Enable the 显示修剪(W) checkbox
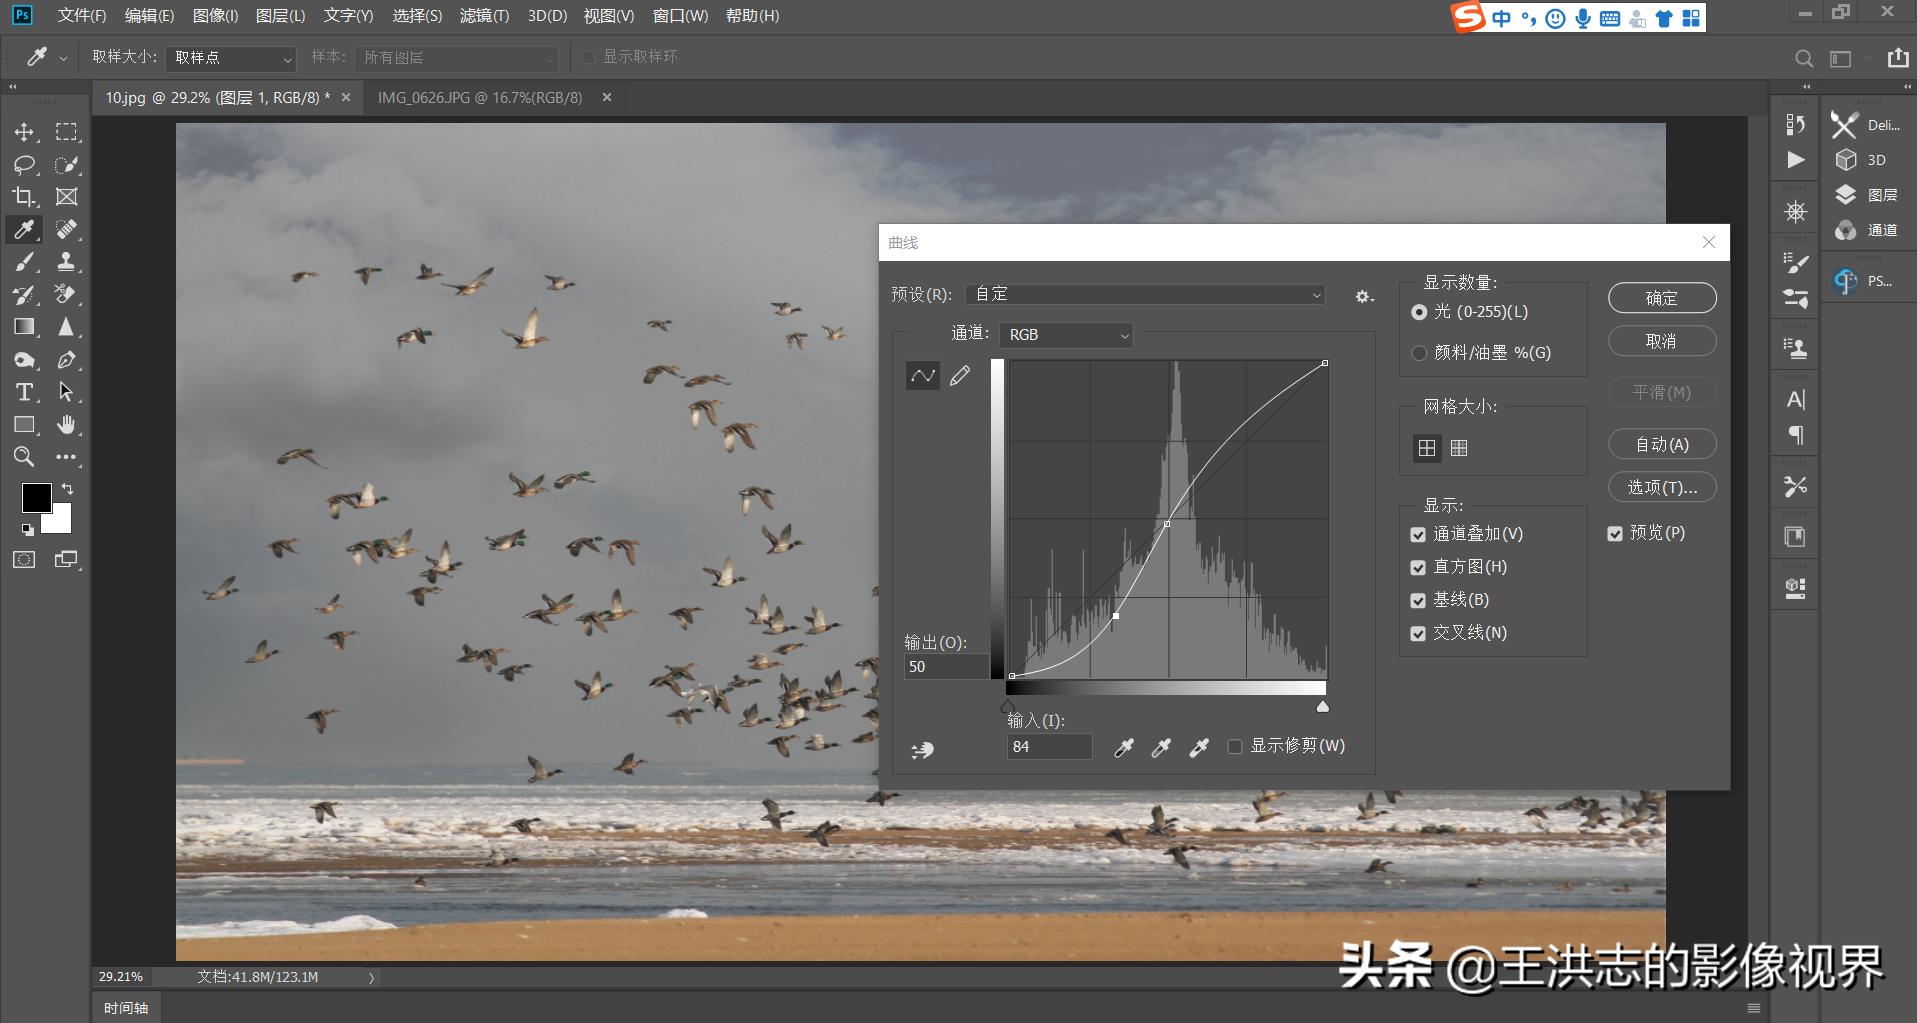 [x=1234, y=746]
